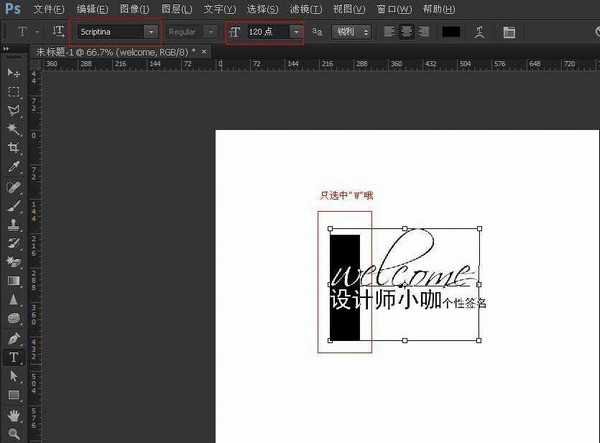Click the 设计师小咖 text on canvas
Image resolution: width=600 pixels, height=443 pixels.
[x=385, y=299]
